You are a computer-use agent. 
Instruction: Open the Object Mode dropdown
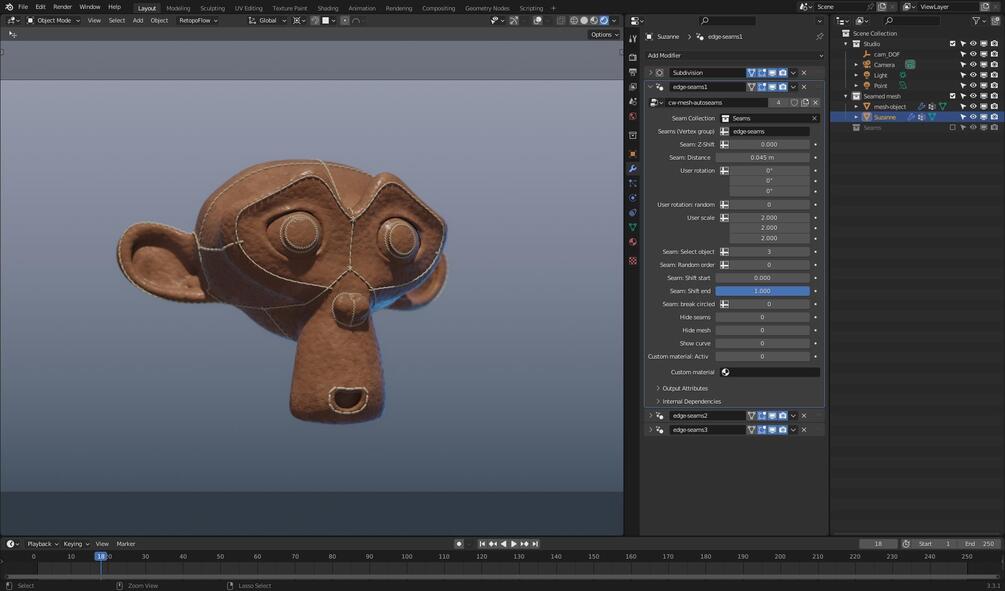(52, 20)
